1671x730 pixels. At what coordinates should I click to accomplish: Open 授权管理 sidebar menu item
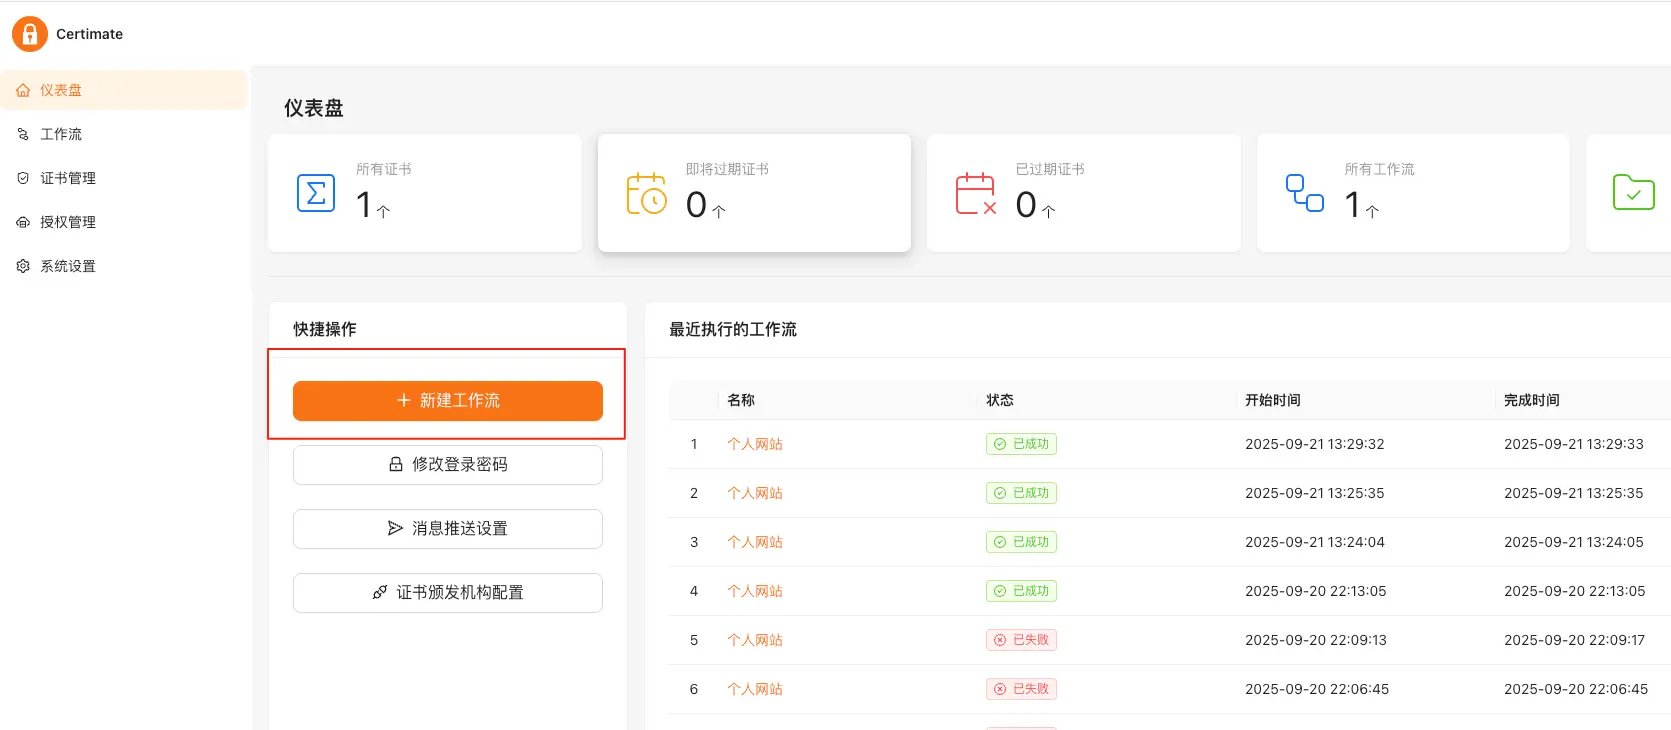pyautogui.click(x=68, y=222)
